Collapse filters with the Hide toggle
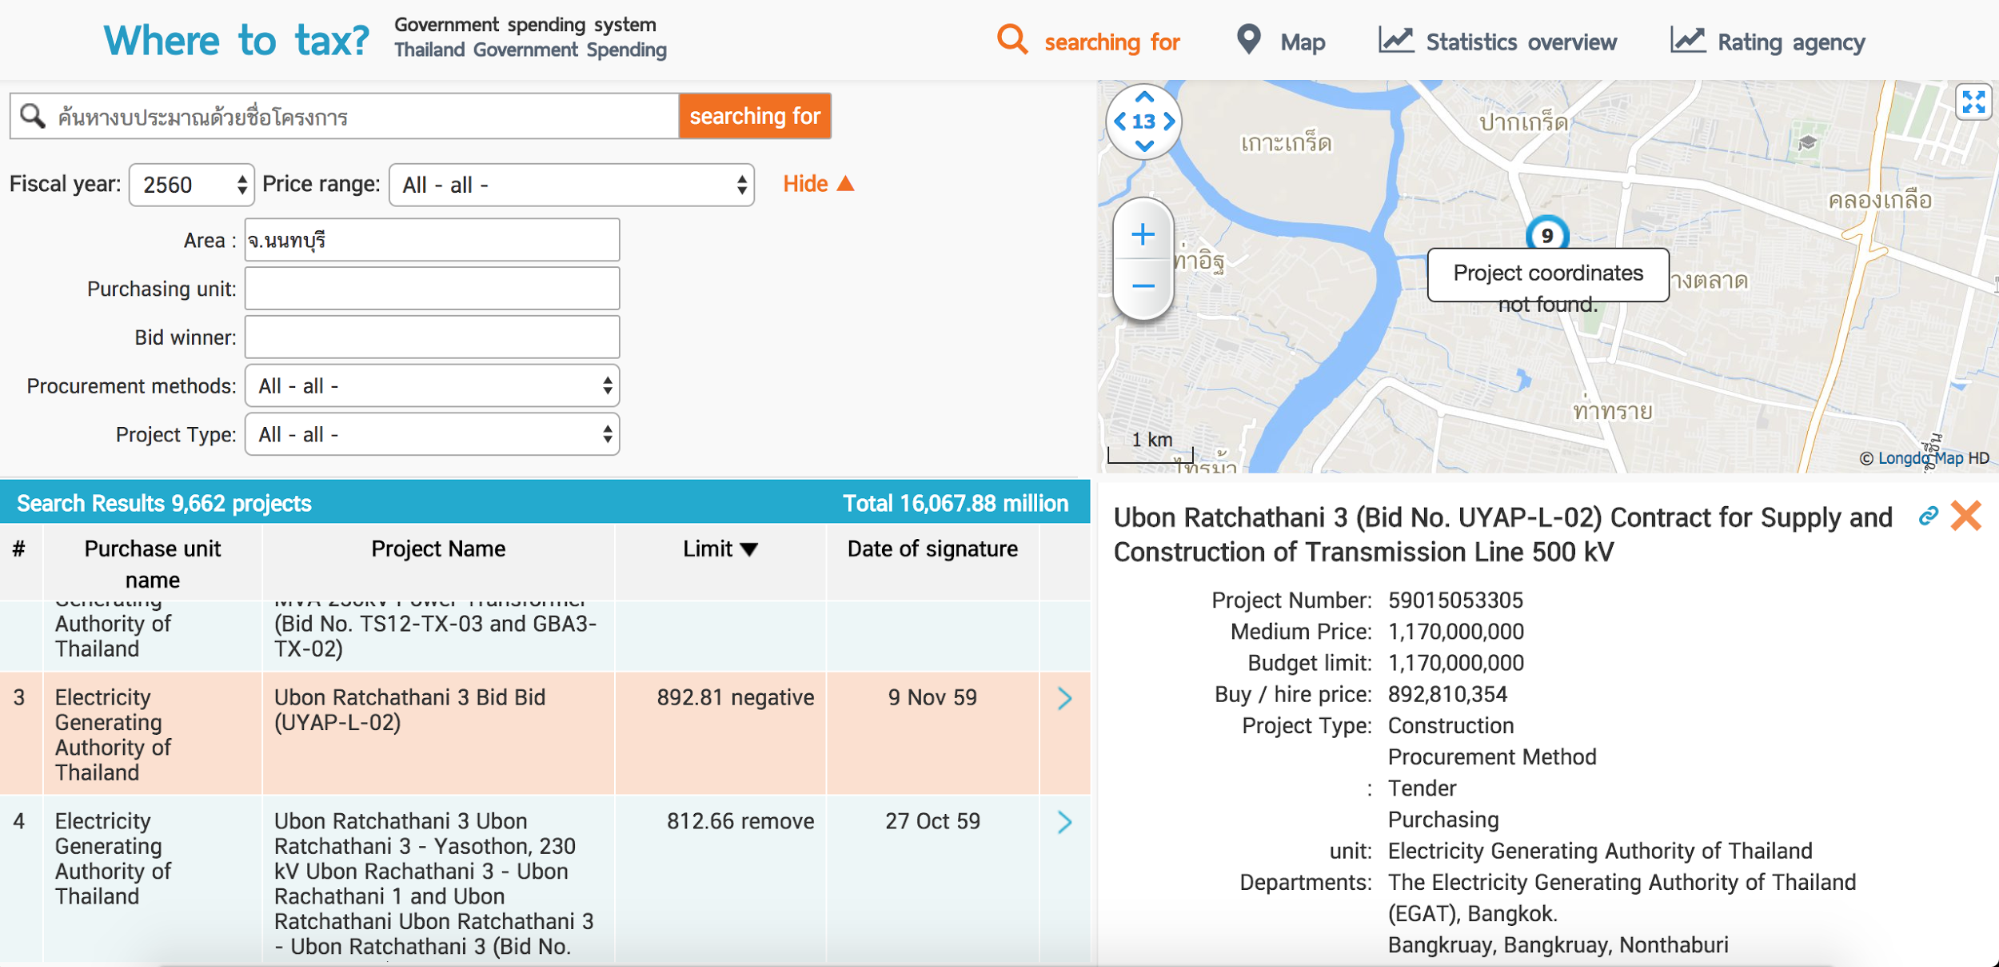Viewport: 1999px width, 967px height. point(818,184)
